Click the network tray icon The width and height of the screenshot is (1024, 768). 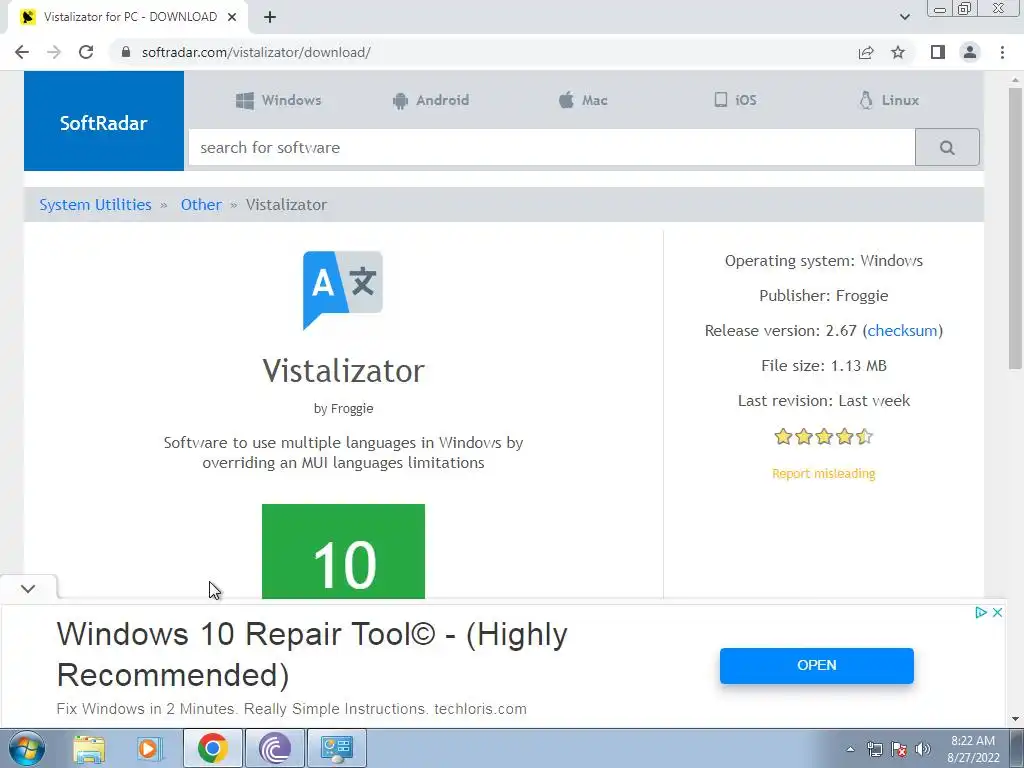point(874,749)
